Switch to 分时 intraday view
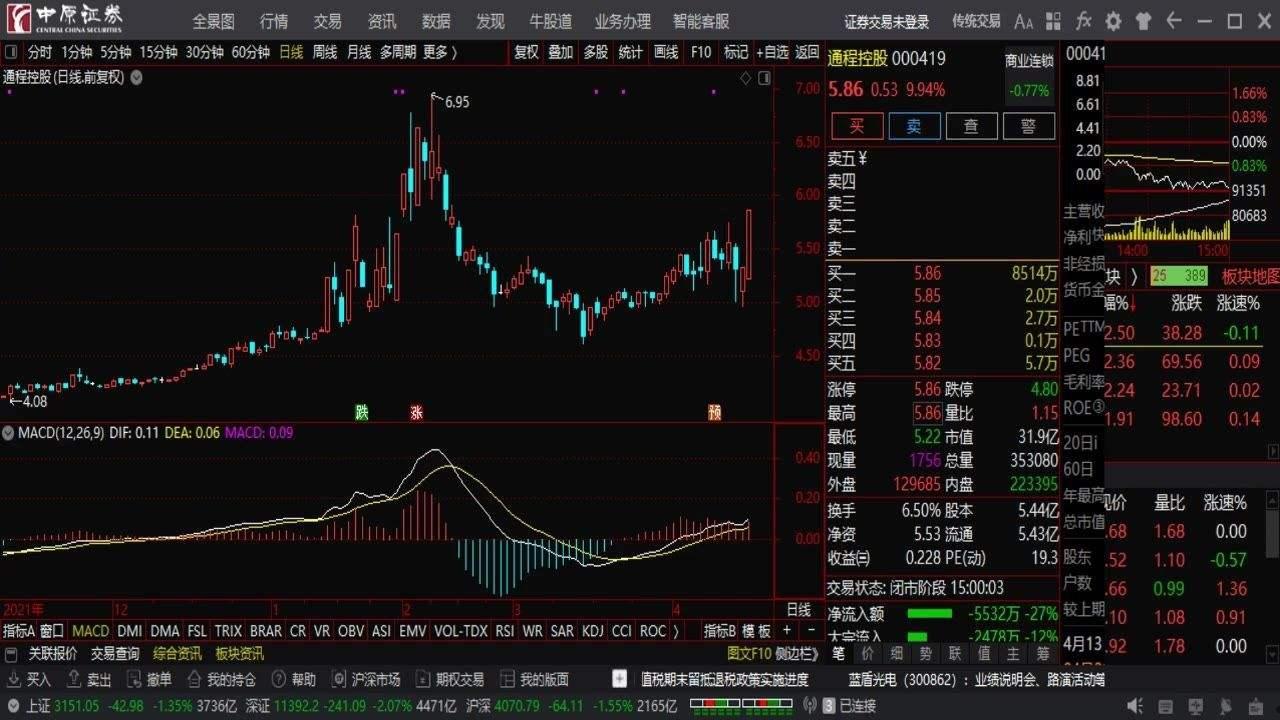Viewport: 1280px width, 720px height. pos(40,52)
